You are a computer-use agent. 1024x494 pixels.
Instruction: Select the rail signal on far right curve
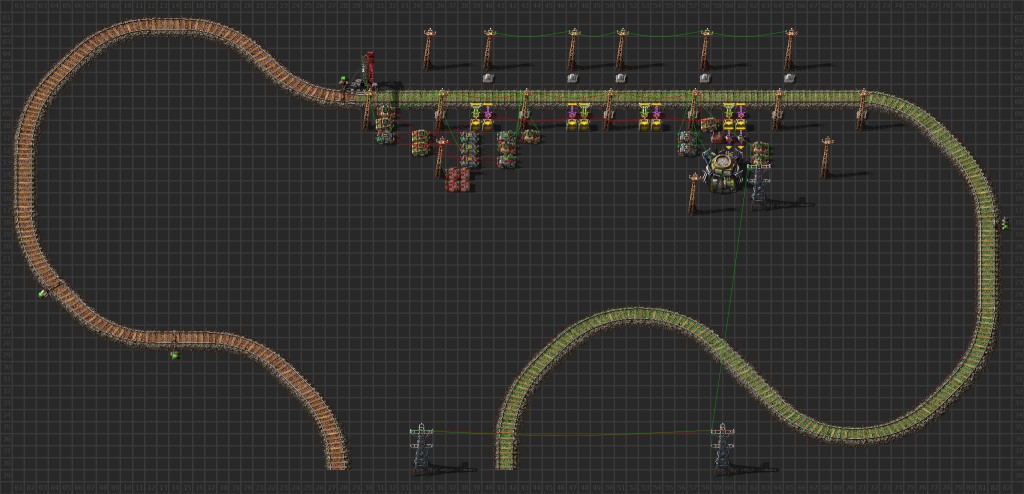tap(1004, 223)
